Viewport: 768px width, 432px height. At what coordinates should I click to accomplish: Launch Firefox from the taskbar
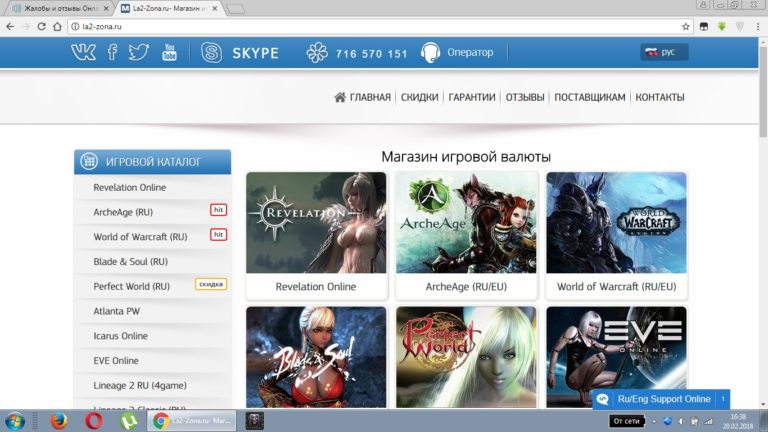[59, 421]
